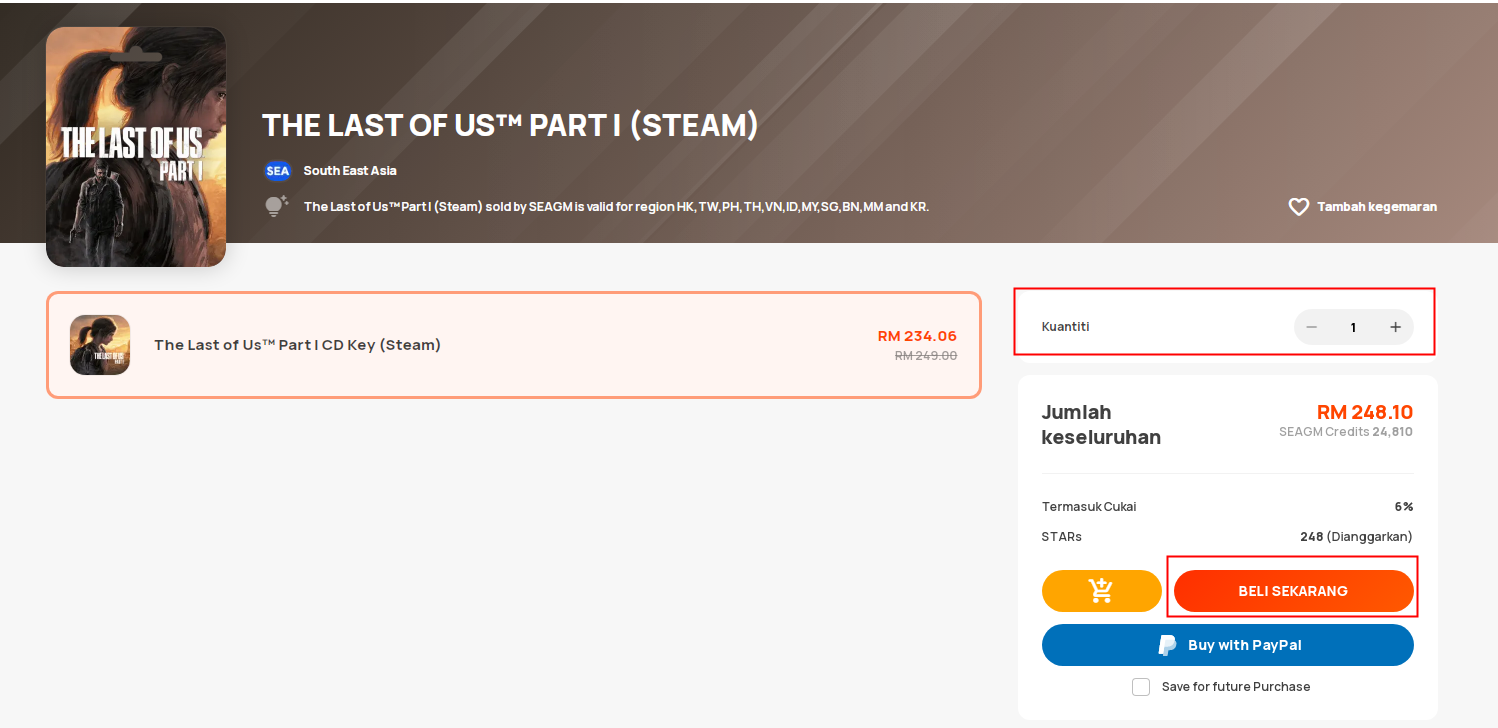Click the lightbulb region info icon
Screen dimensions: 1498x728
click(276, 206)
